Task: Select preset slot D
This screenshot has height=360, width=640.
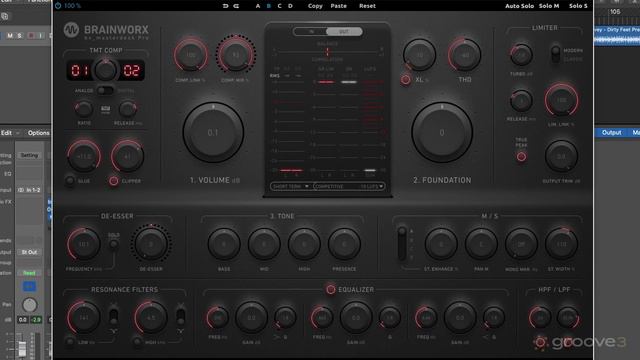Action: click(290, 6)
